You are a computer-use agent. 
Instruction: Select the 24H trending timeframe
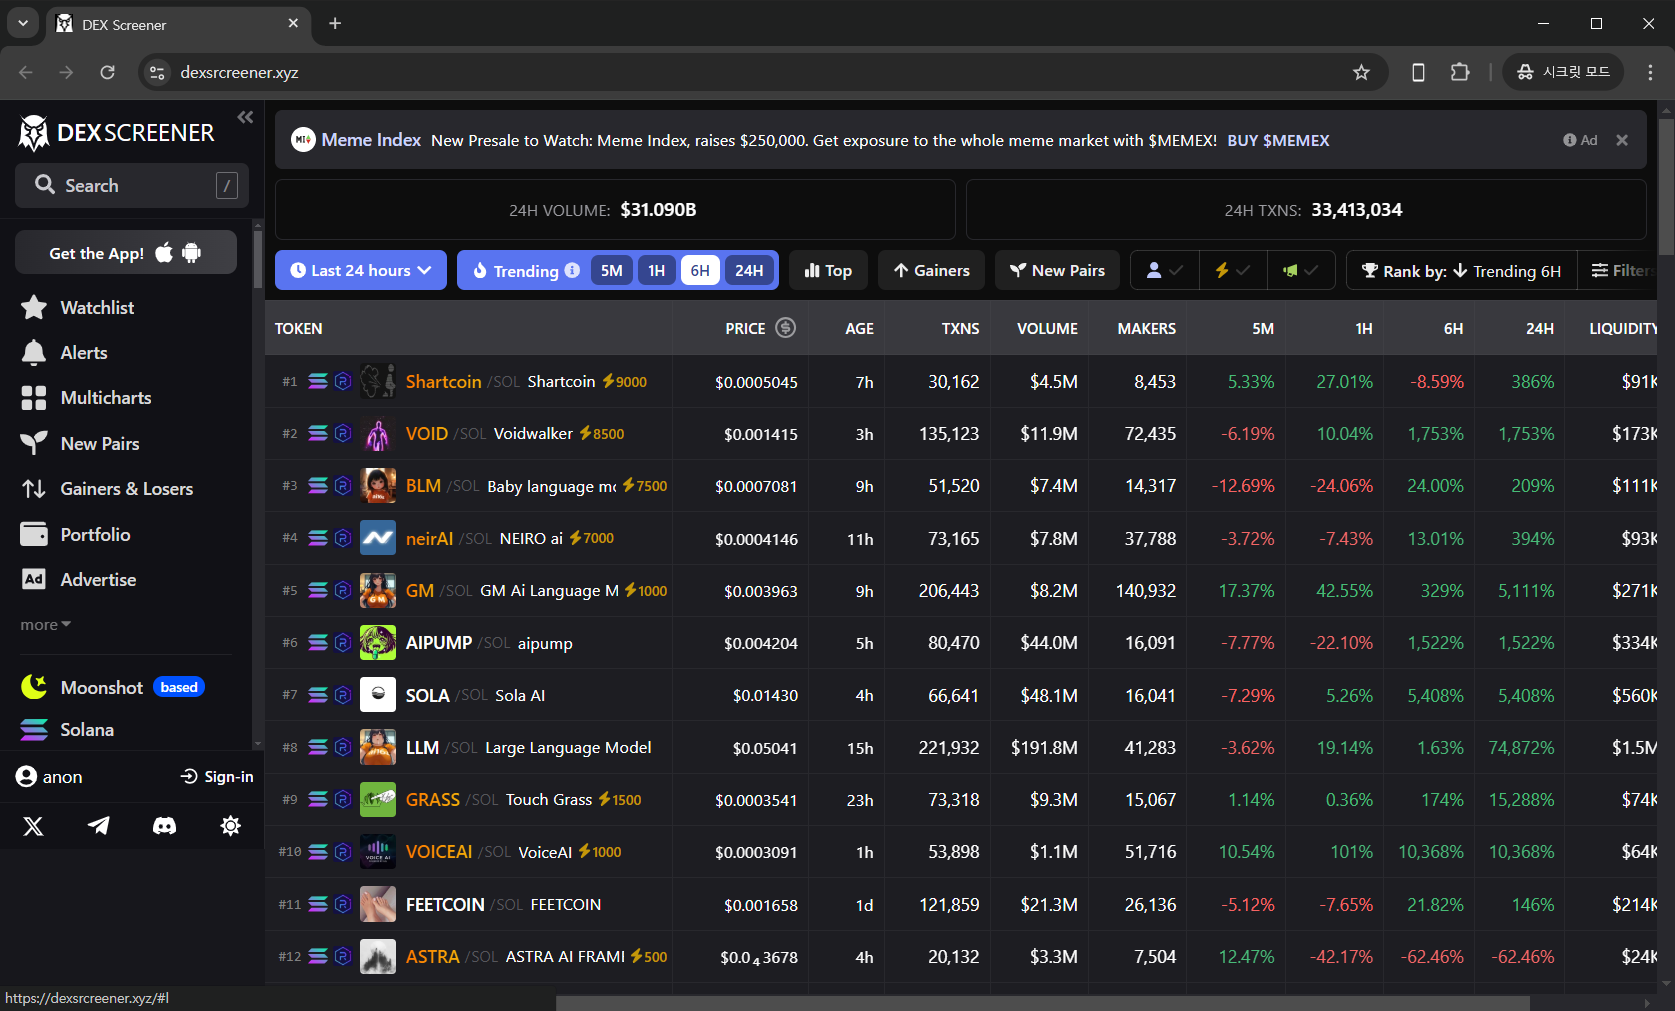pyautogui.click(x=749, y=270)
